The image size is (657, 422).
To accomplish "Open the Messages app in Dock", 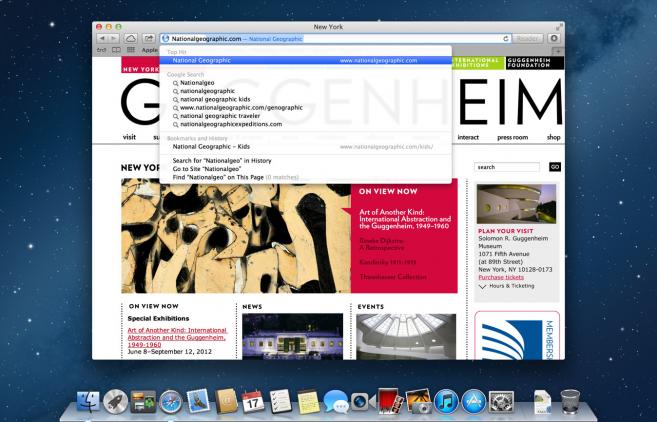I will point(336,401).
